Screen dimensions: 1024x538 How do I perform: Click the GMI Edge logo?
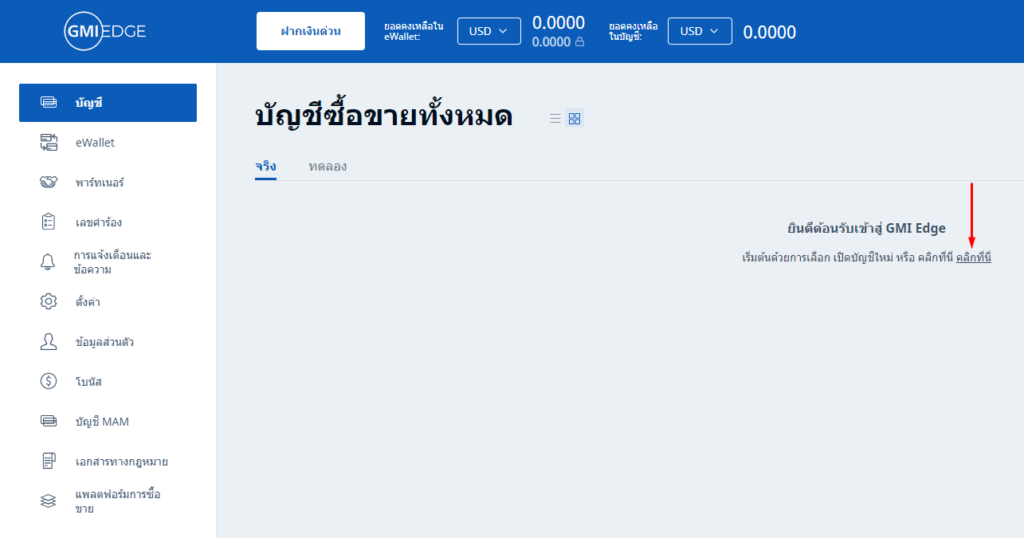[x=105, y=31]
